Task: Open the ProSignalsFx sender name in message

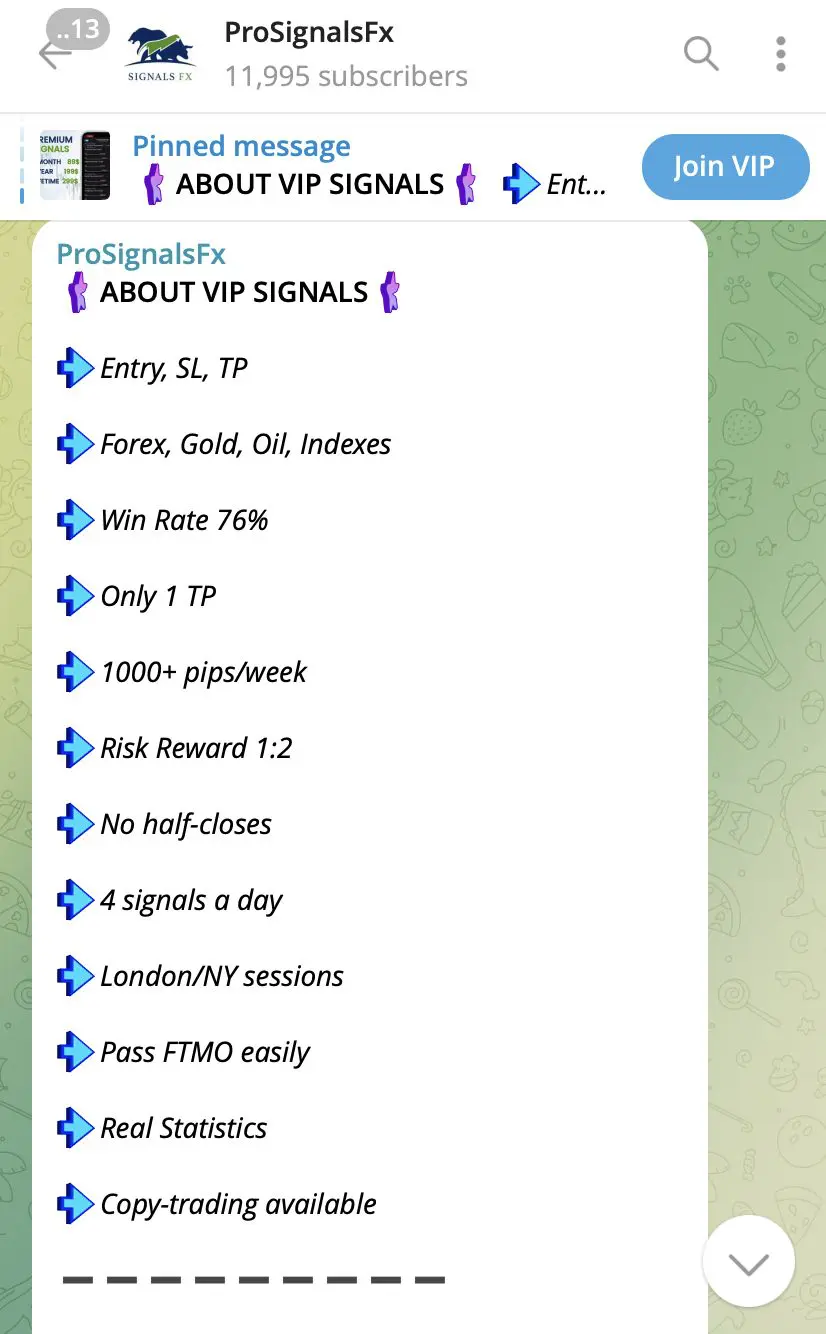Action: coord(141,254)
